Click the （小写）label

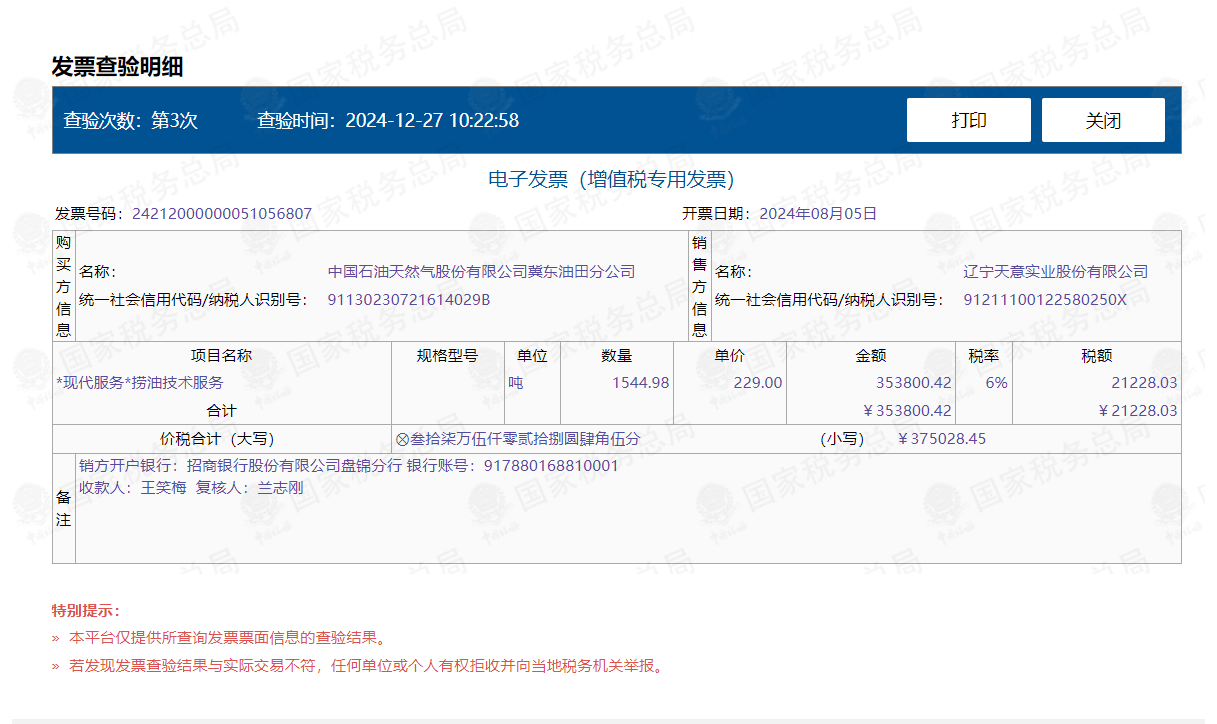[x=842, y=438]
